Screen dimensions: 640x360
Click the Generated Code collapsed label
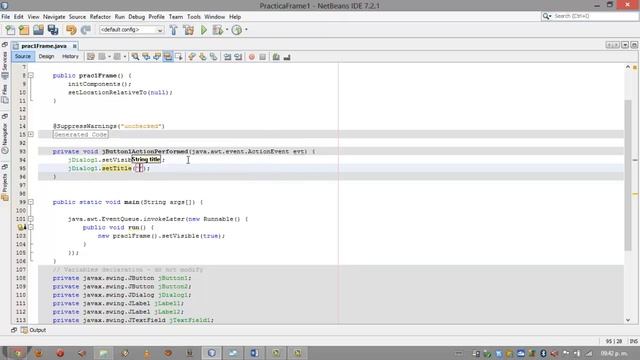click(x=81, y=134)
